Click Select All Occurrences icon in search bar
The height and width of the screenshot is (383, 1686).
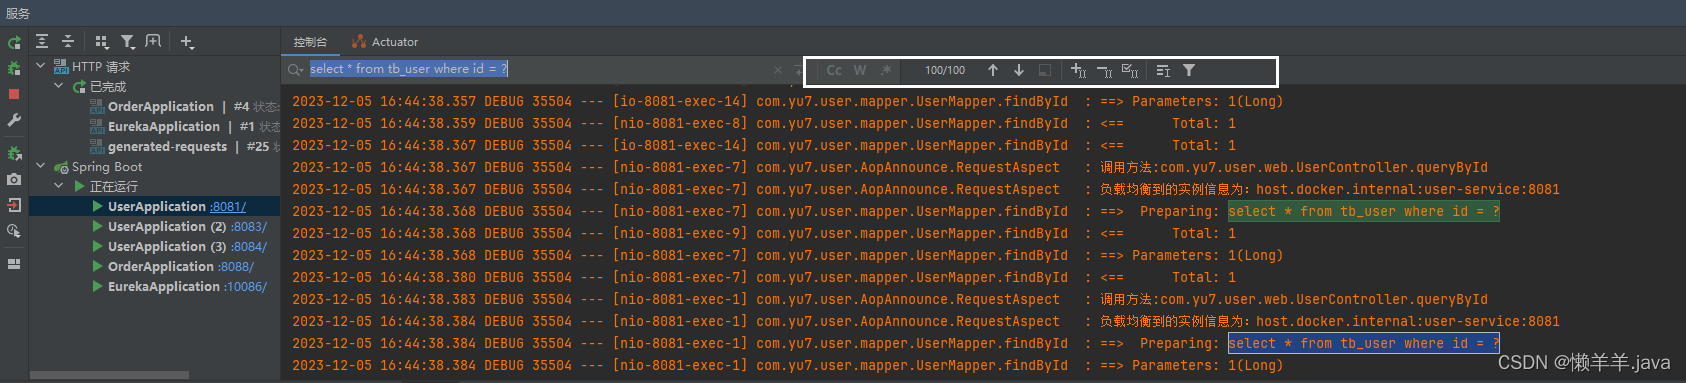pos(1130,70)
